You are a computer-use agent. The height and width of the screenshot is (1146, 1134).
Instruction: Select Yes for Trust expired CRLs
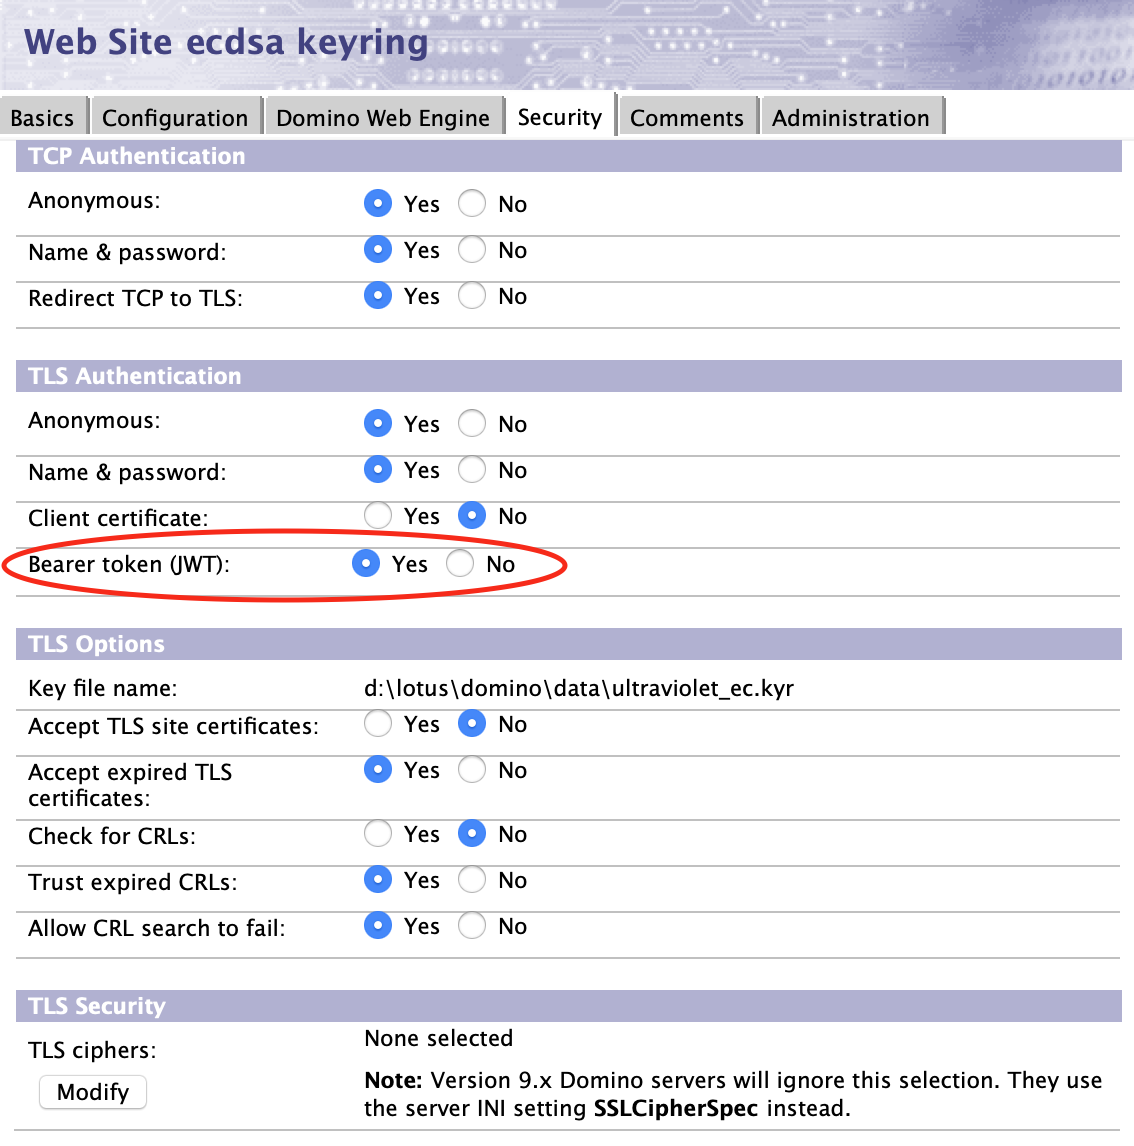click(378, 879)
